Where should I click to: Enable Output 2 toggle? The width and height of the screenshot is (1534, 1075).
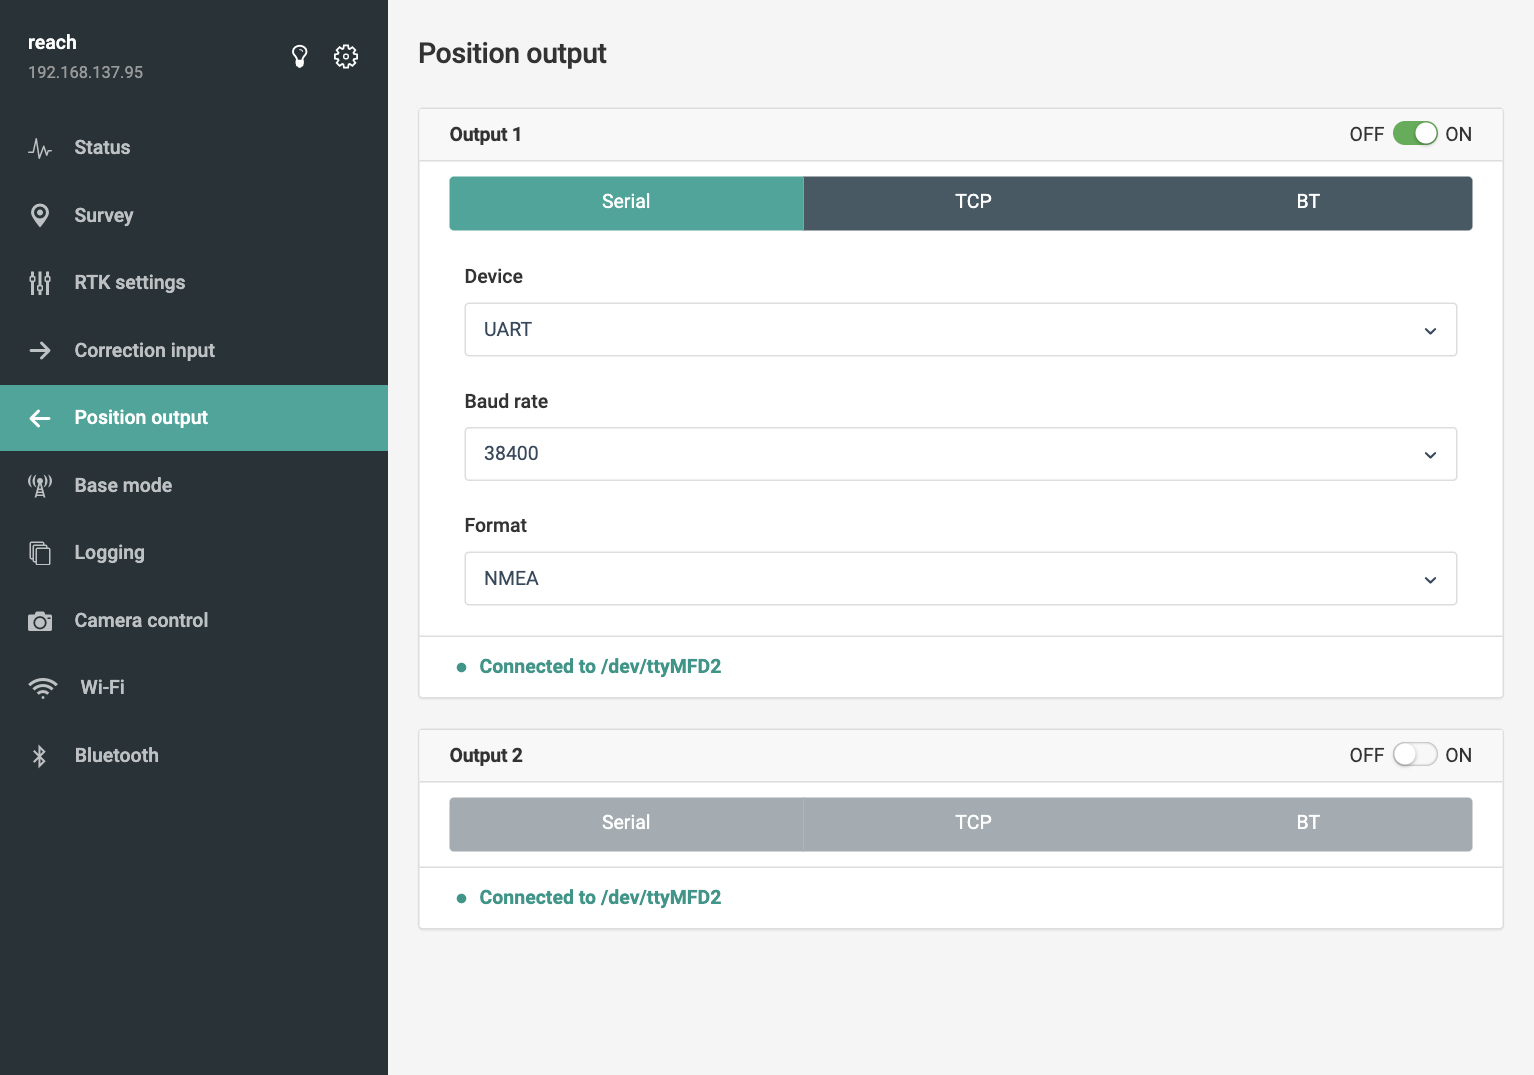[1415, 755]
